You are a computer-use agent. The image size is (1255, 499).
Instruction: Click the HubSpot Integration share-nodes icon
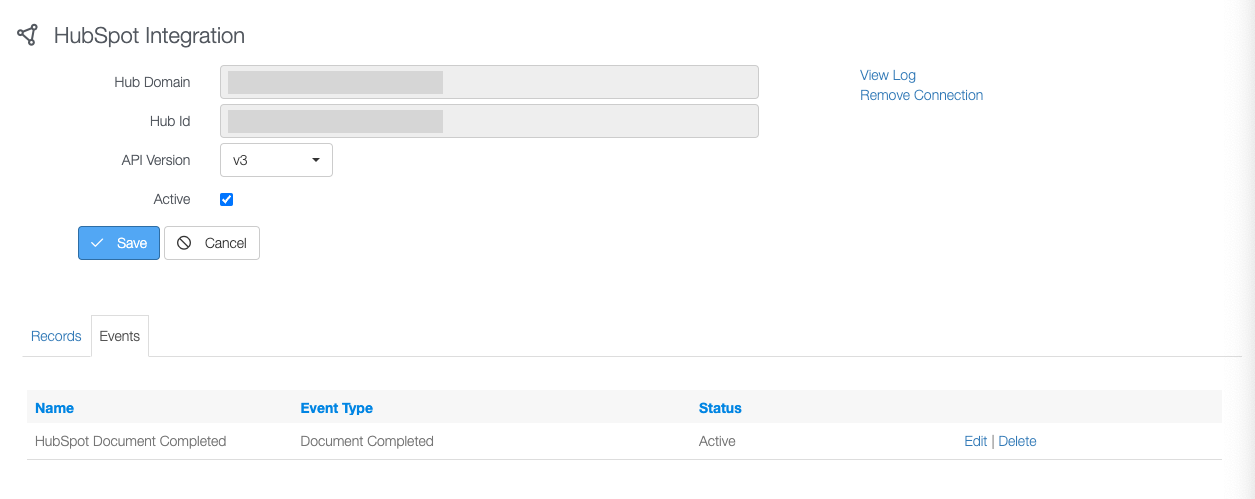27,35
